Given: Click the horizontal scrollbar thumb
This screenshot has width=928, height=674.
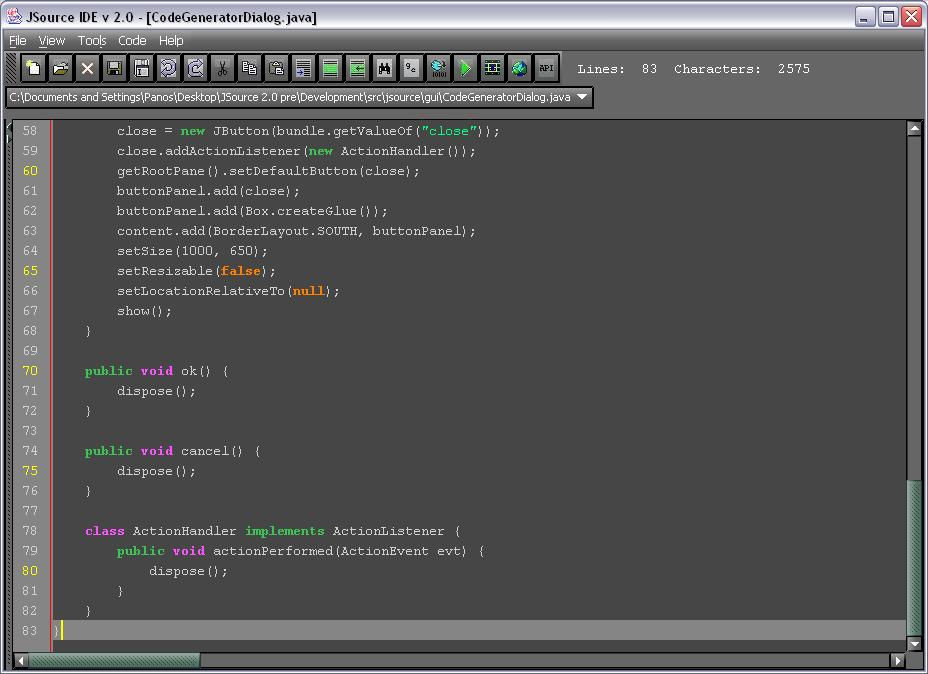Looking at the screenshot, I should pyautogui.click(x=114, y=660).
